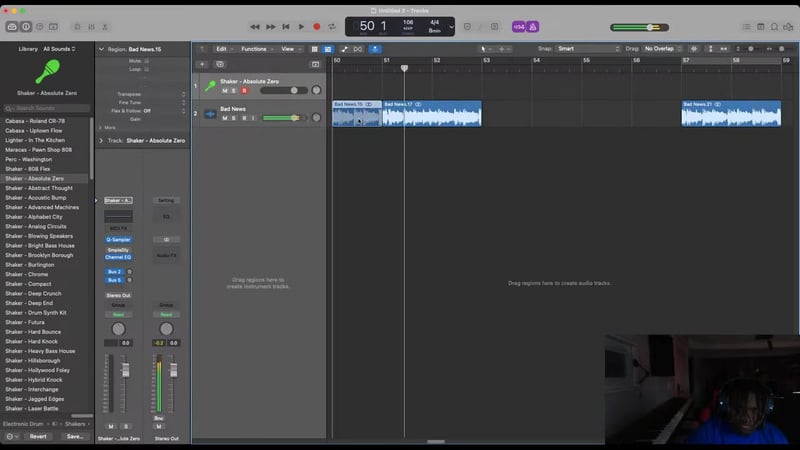Add a new track with the plus button

202,64
